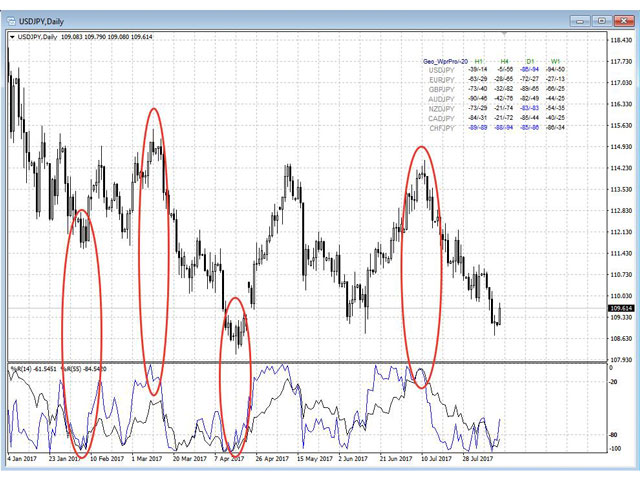
Task: Choose the EURJPY row in the dashboard
Action: [439, 80]
